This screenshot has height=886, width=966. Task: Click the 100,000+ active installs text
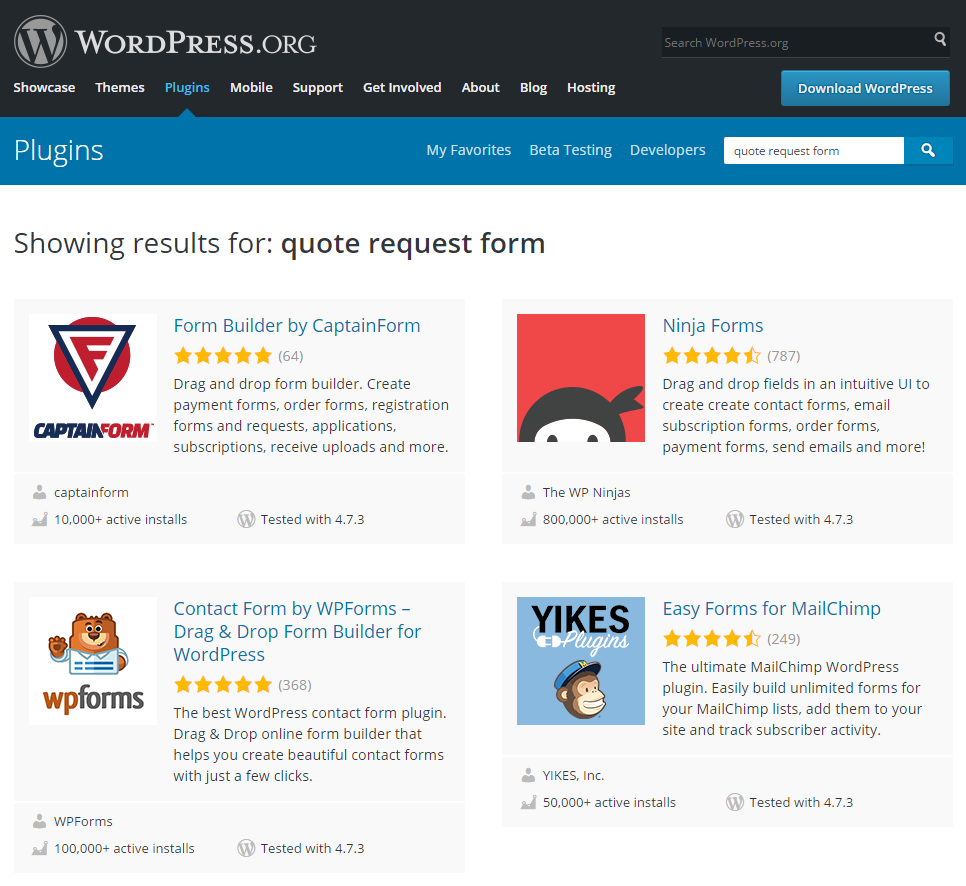(124, 848)
